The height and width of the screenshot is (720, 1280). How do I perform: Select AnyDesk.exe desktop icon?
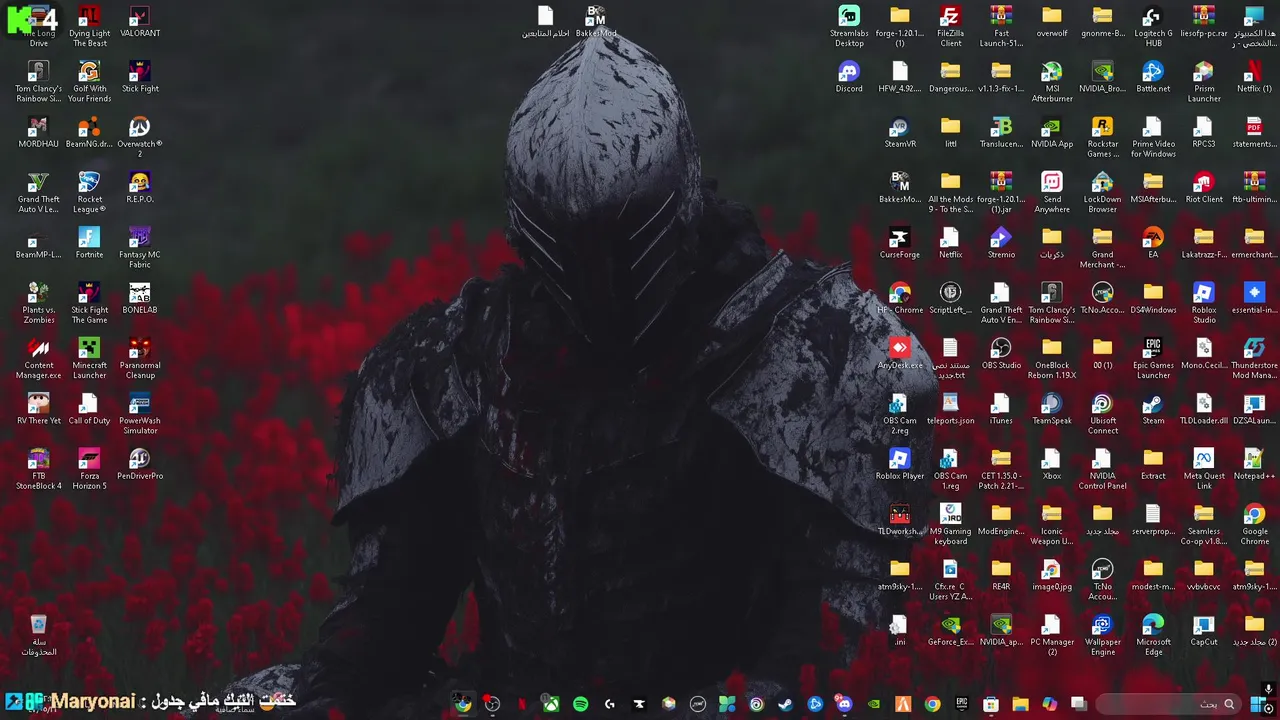tap(899, 353)
